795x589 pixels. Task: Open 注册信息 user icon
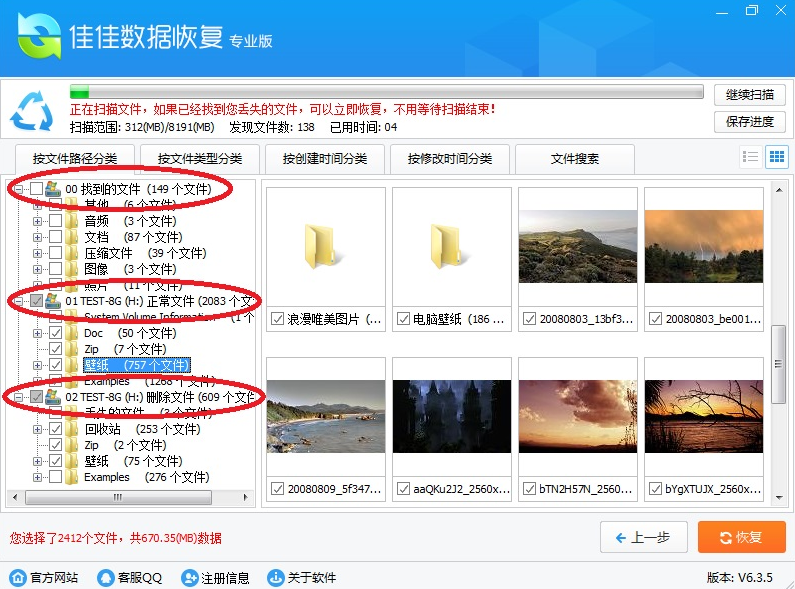point(190,577)
